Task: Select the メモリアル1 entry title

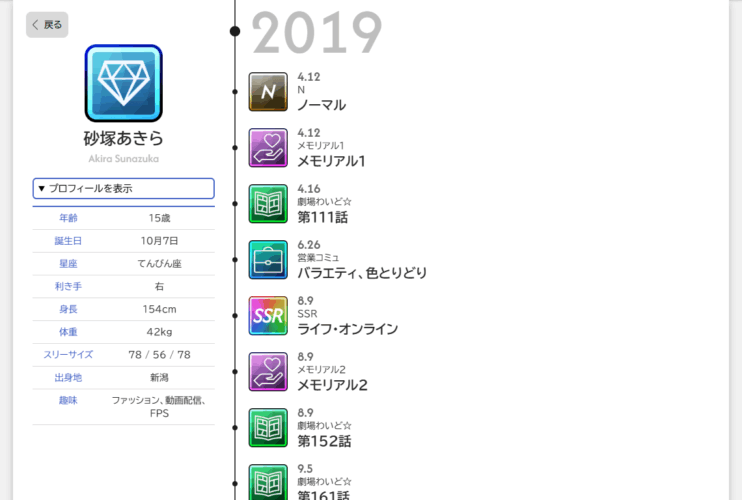Action: click(x=331, y=161)
